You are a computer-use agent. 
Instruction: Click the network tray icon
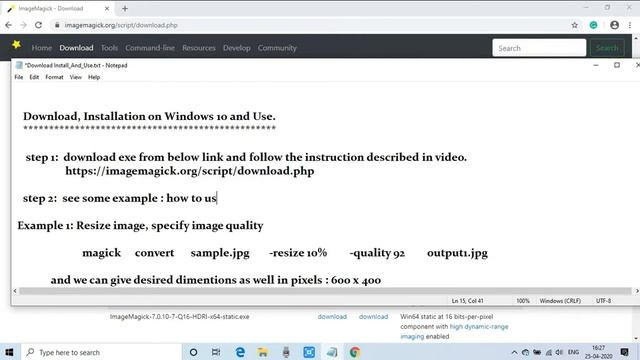549,352
